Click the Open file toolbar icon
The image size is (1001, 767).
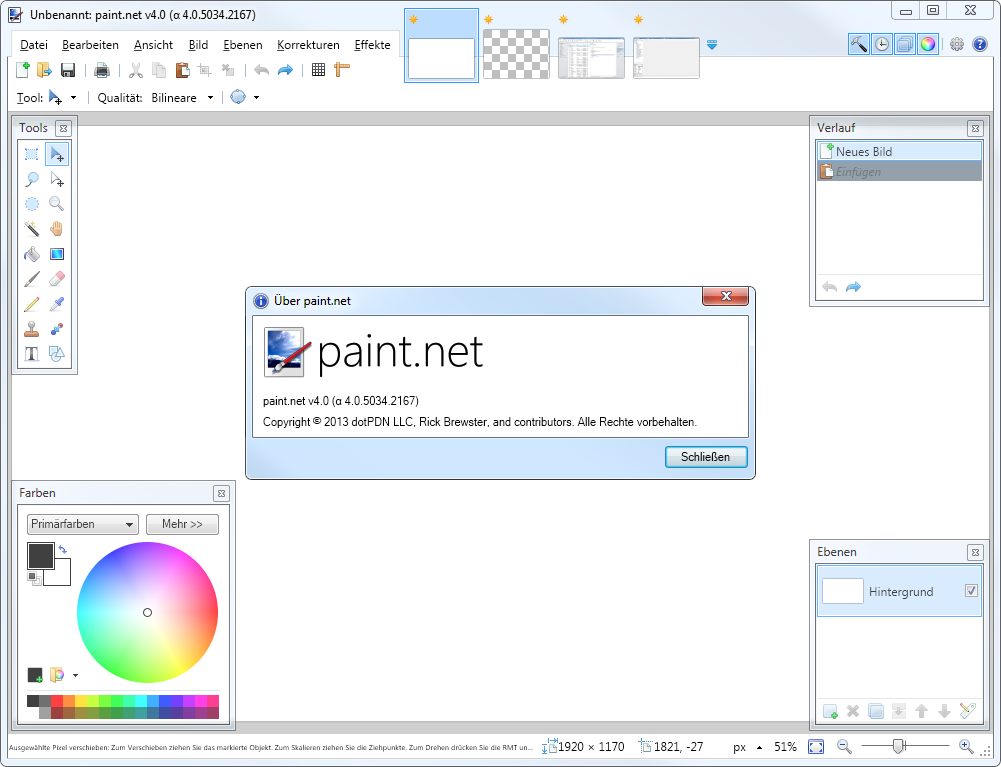tap(44, 70)
